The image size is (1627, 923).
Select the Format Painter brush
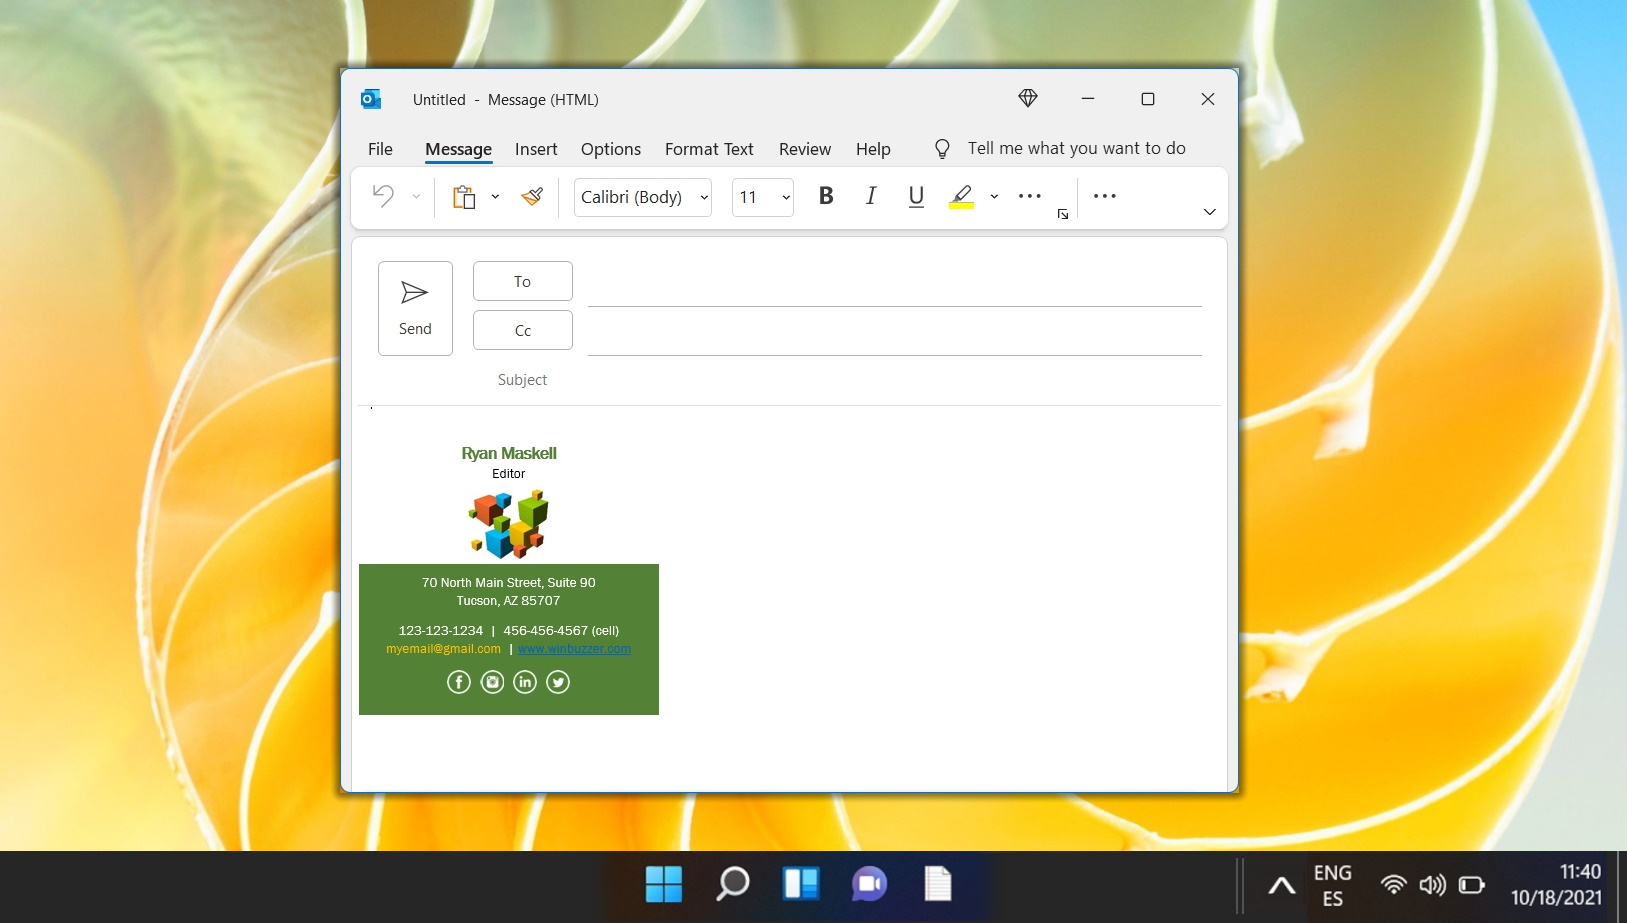[x=532, y=197]
